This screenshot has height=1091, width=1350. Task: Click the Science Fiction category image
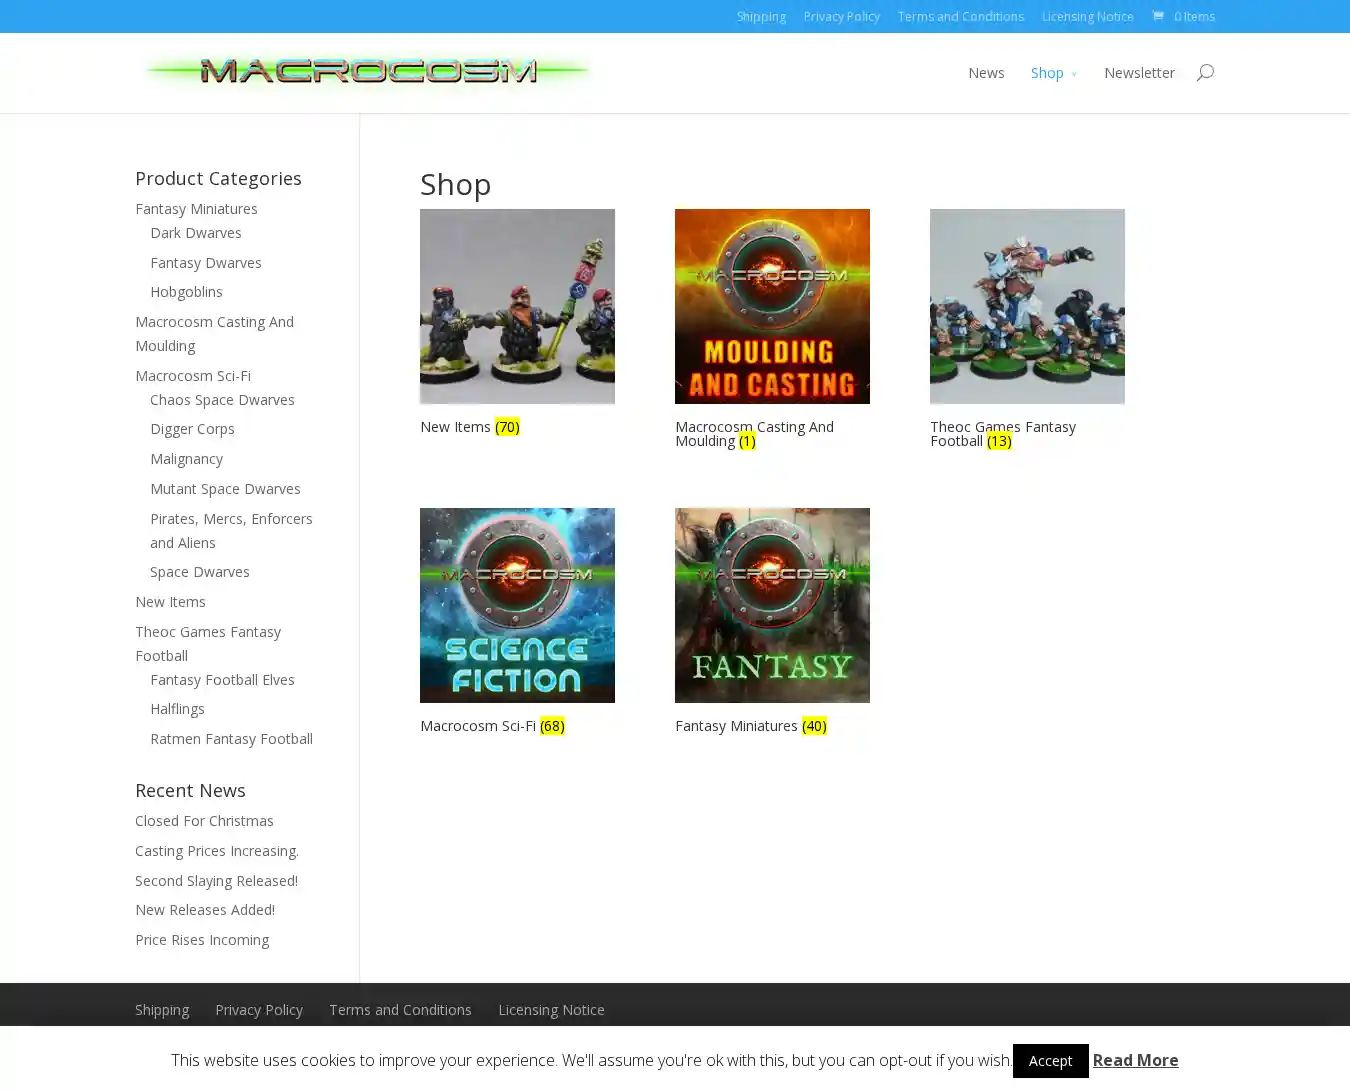pos(517,605)
